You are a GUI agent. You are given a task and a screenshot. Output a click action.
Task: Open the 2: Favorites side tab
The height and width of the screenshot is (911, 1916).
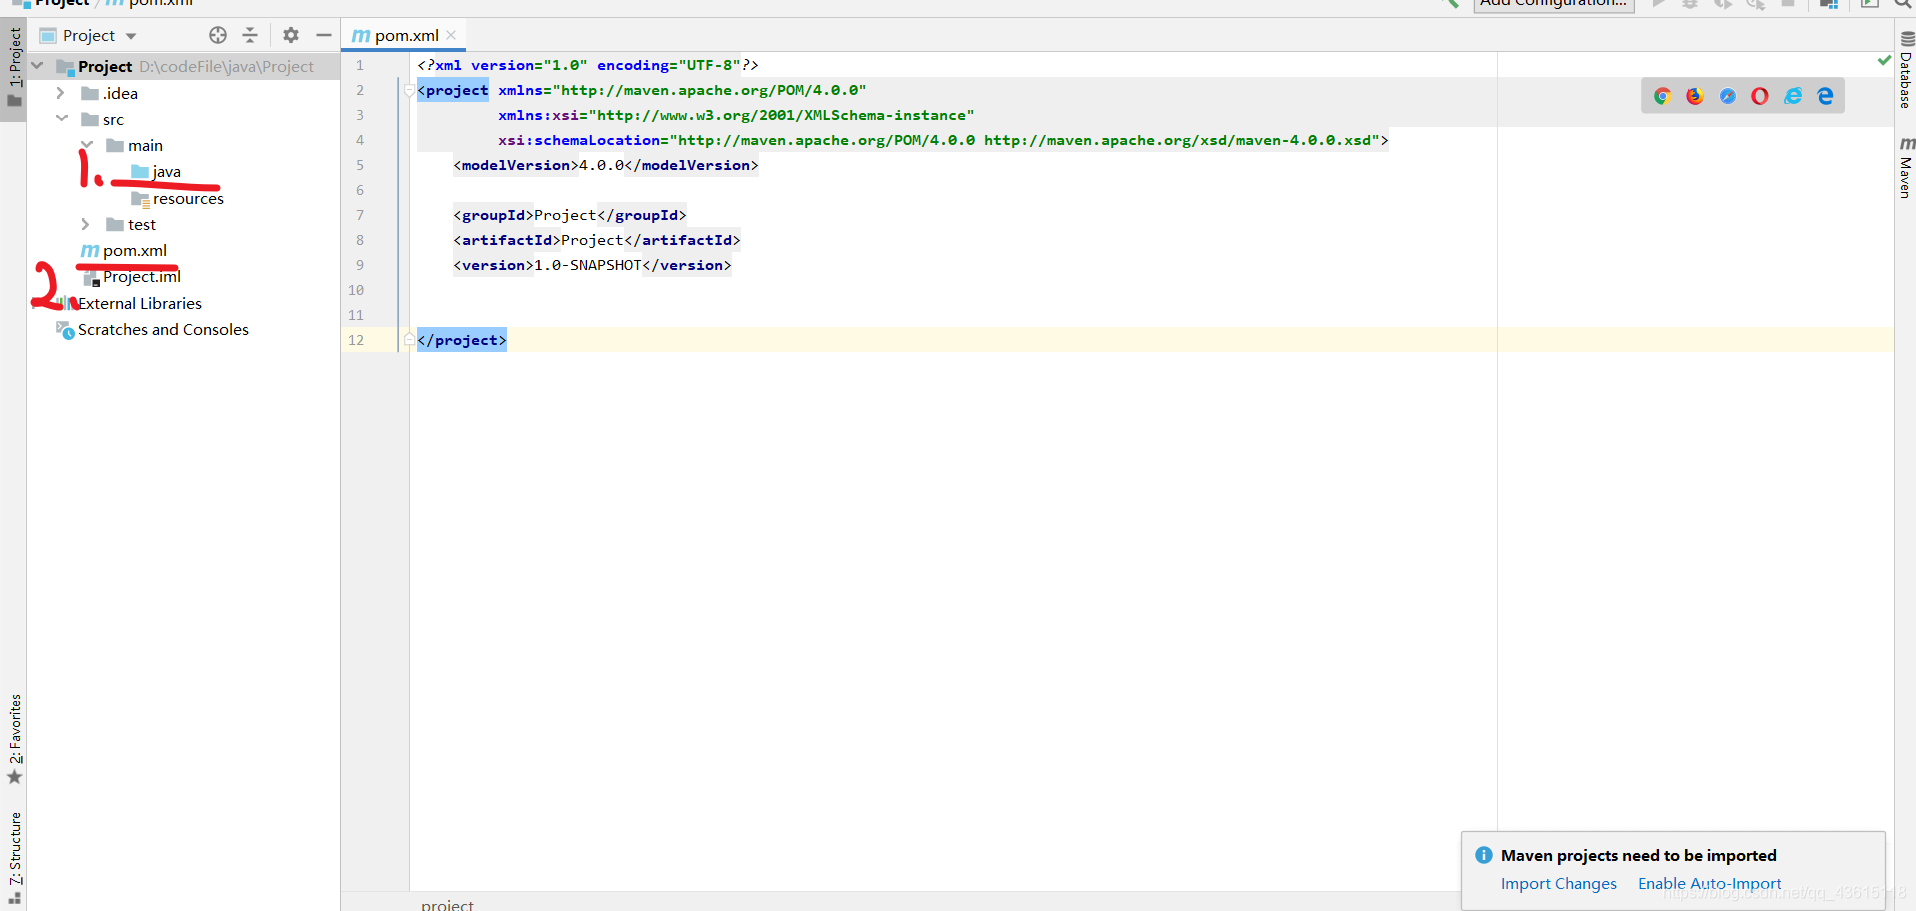[x=14, y=738]
